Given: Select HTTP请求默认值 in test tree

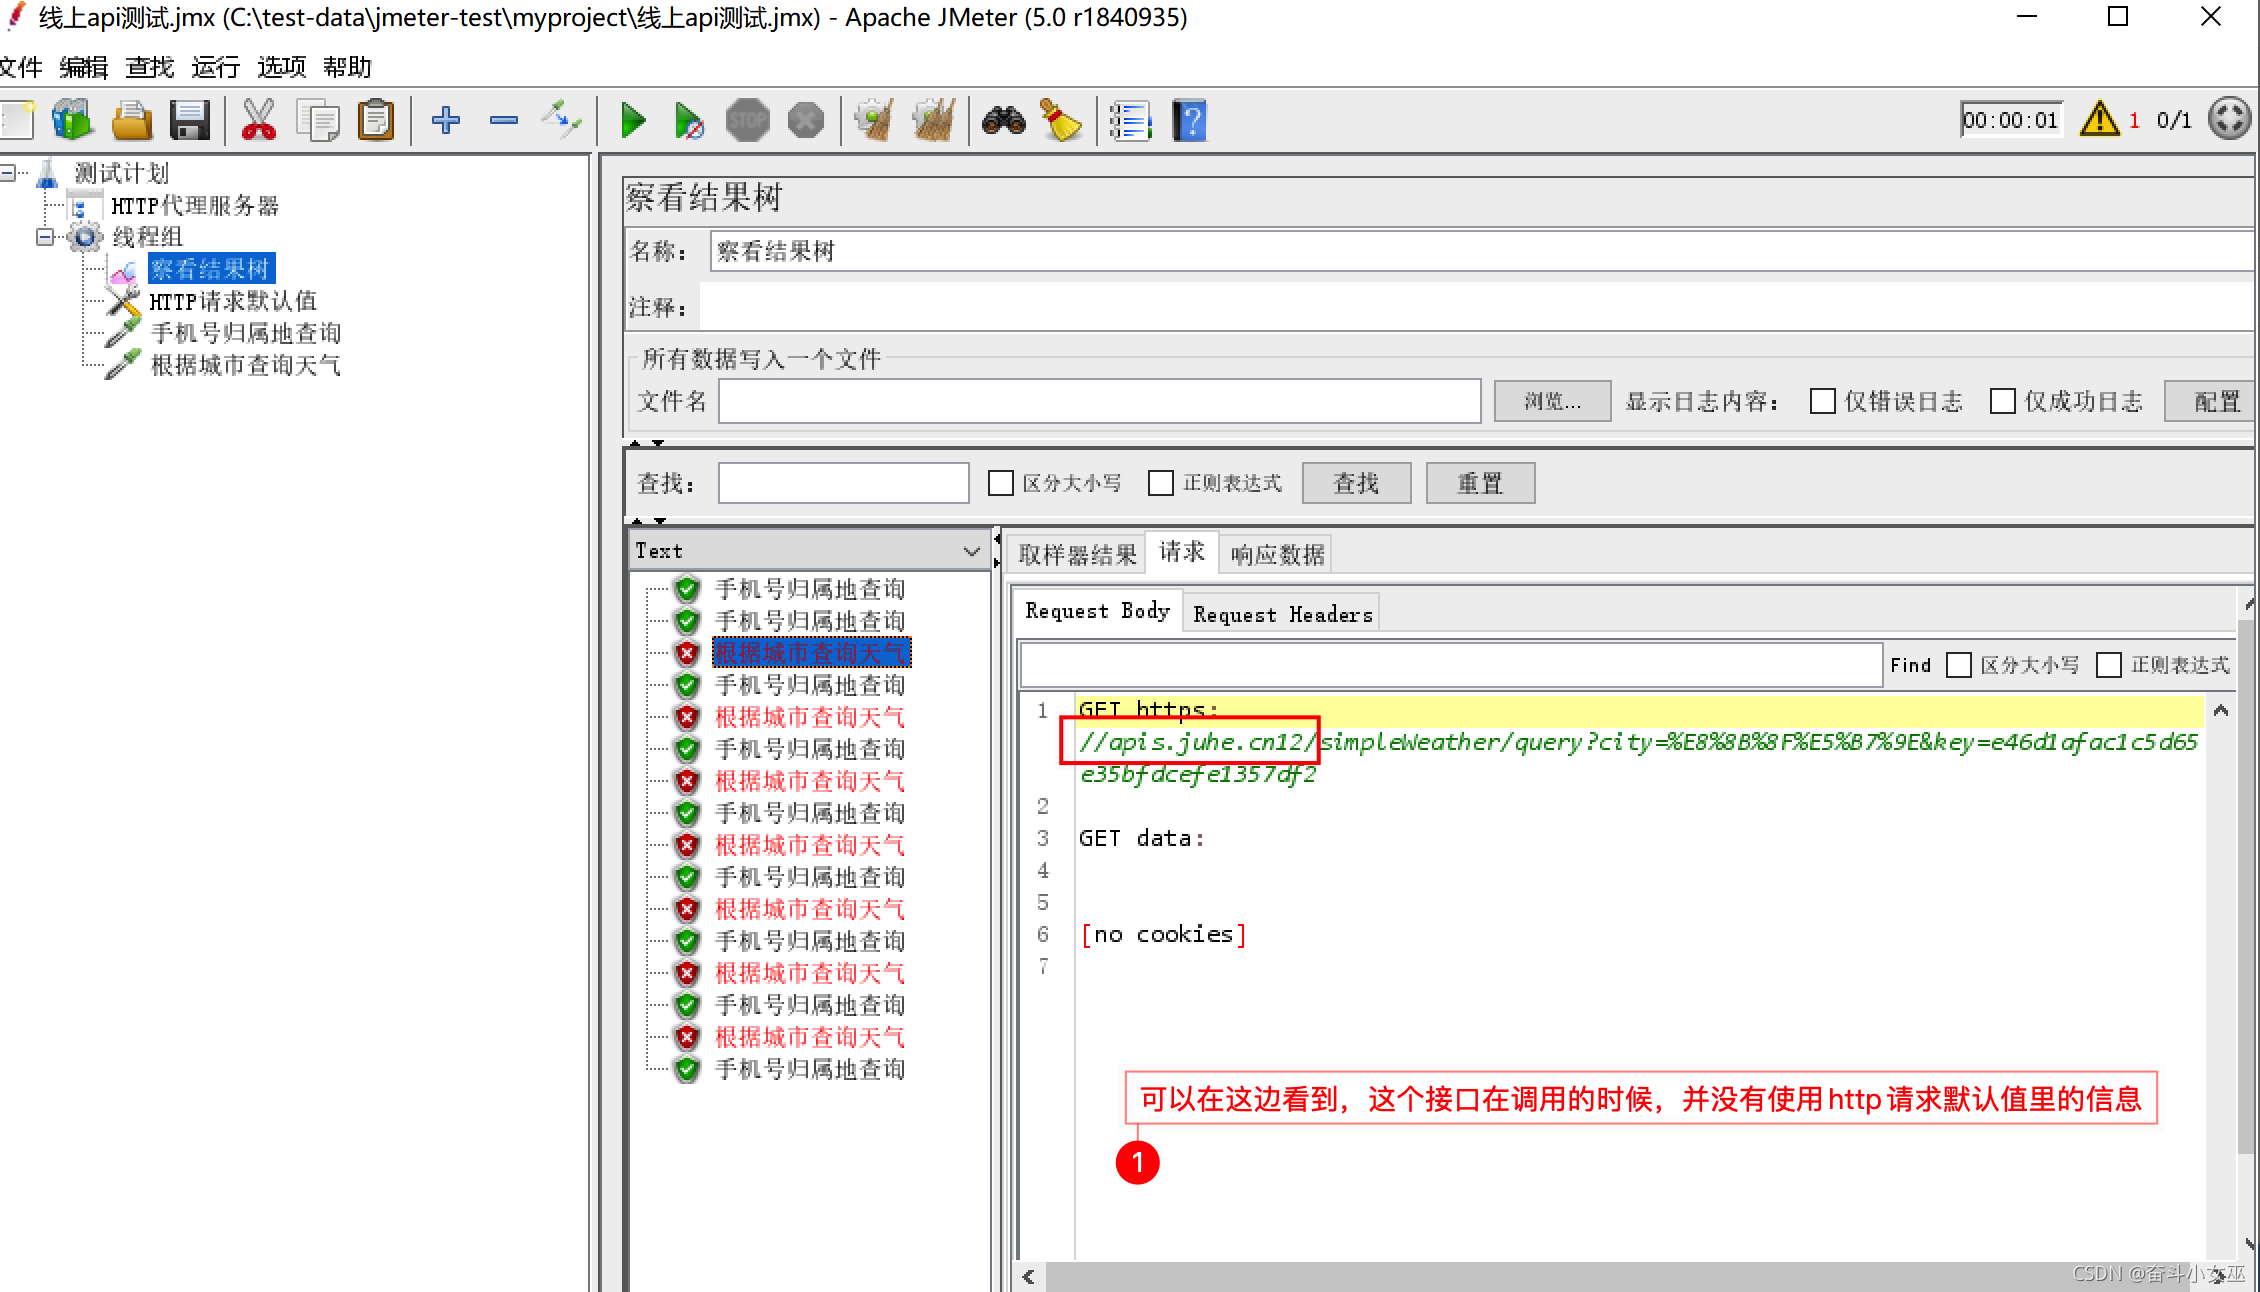Looking at the screenshot, I should click(x=233, y=301).
